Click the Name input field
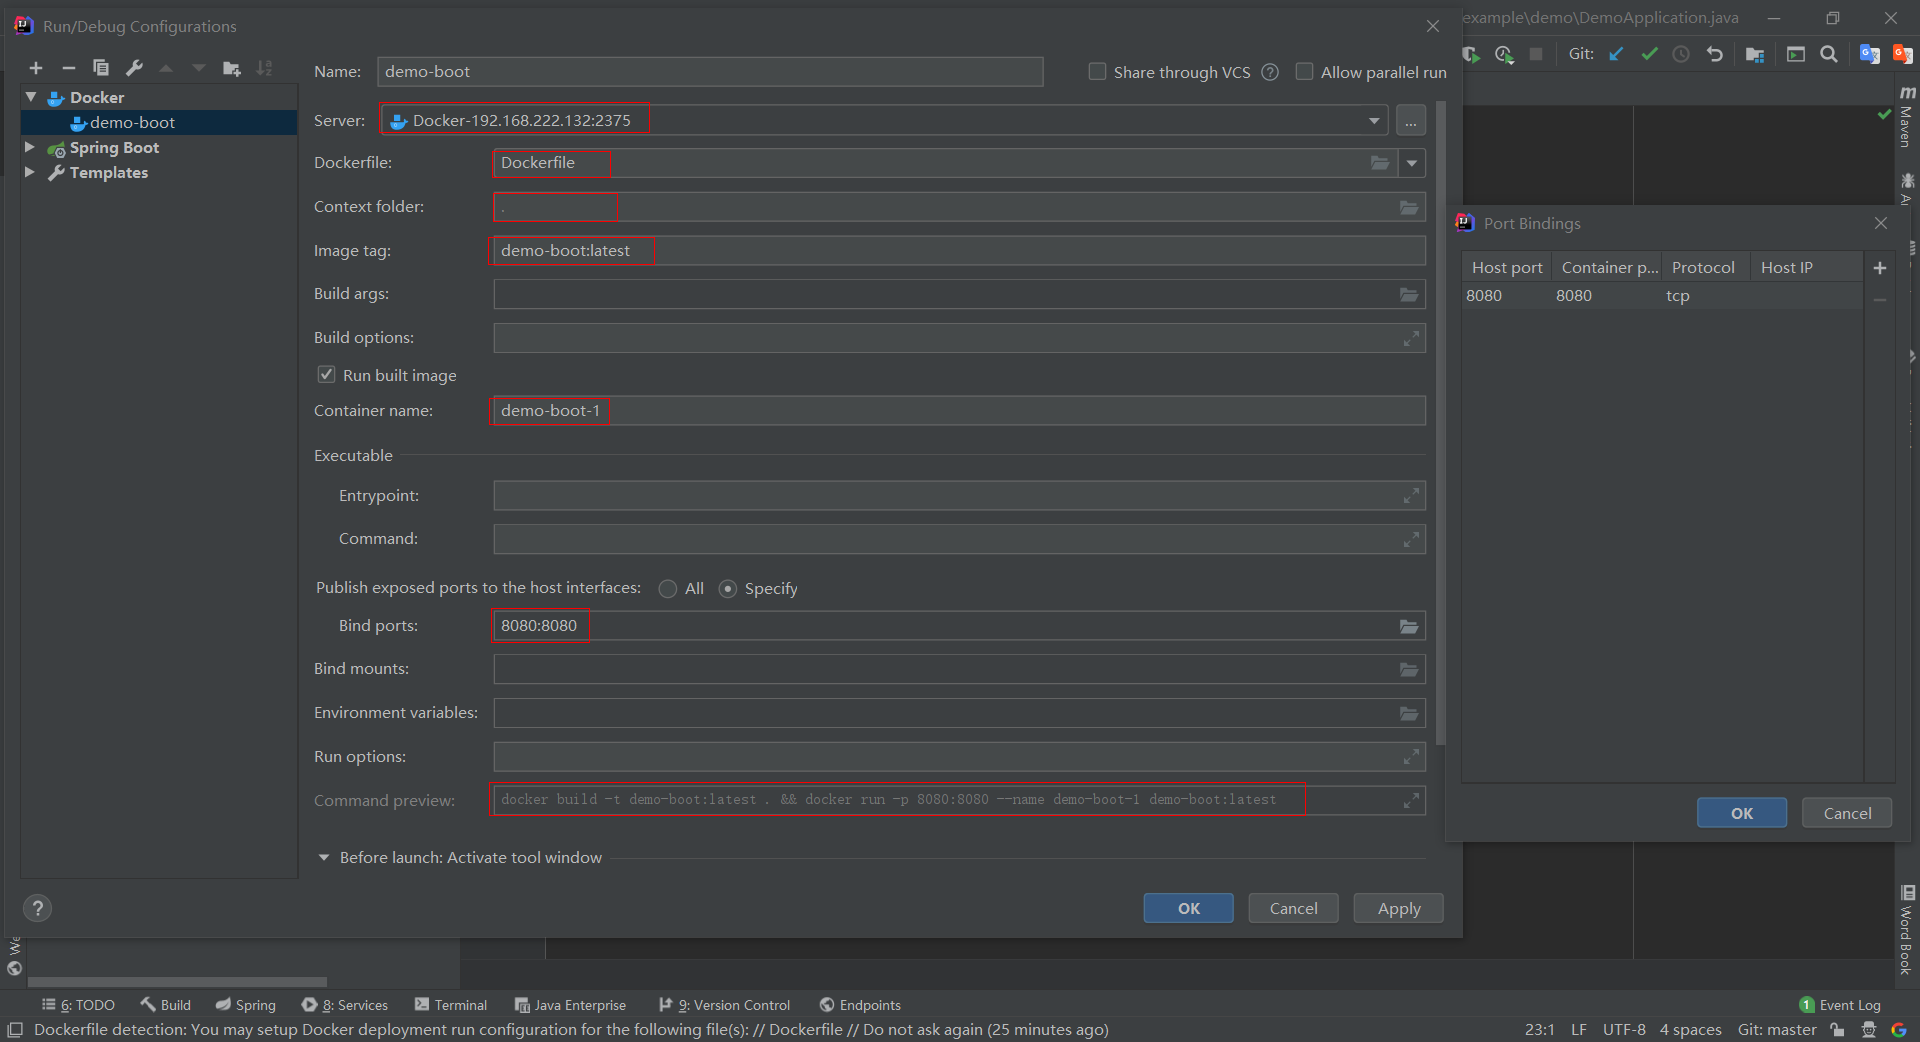This screenshot has width=1920, height=1042. click(x=710, y=72)
